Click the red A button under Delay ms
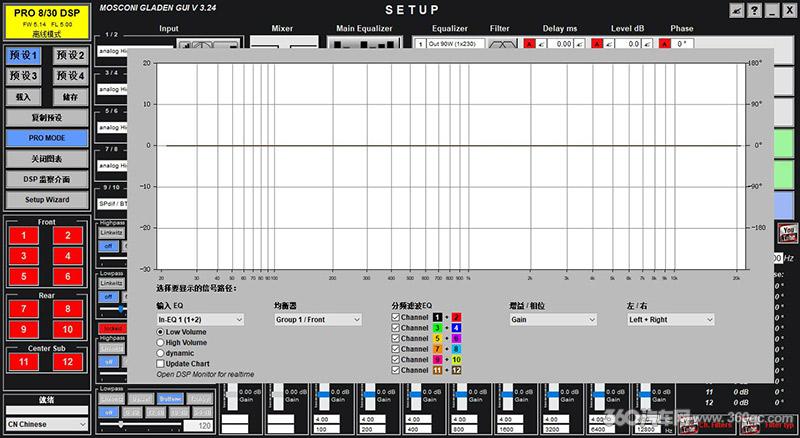This screenshot has width=800, height=438. point(529,44)
